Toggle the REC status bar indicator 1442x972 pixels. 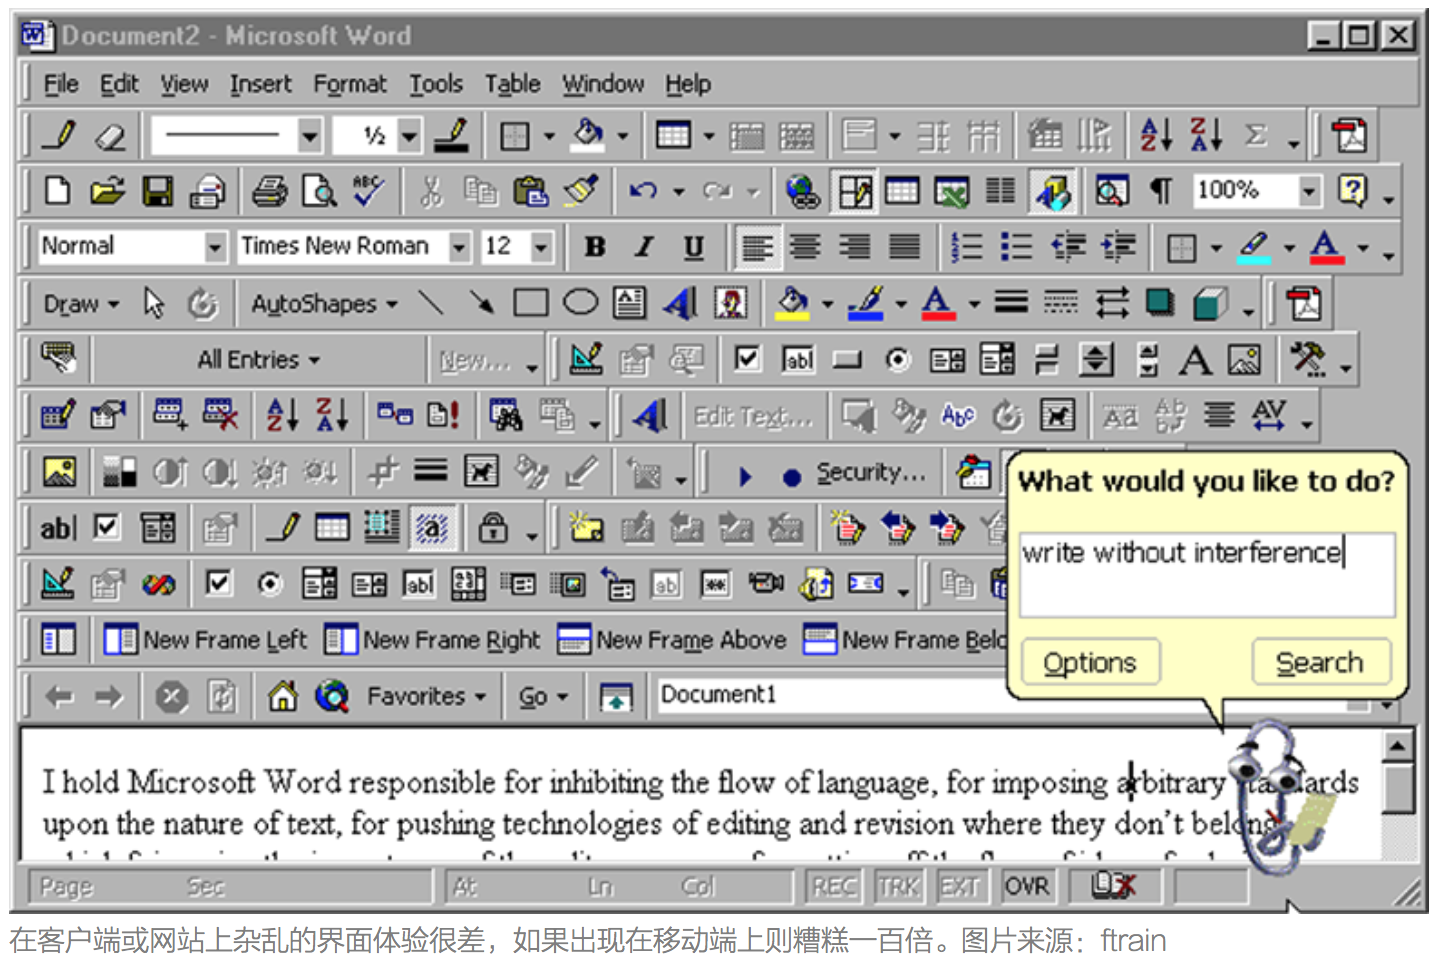pyautogui.click(x=834, y=886)
